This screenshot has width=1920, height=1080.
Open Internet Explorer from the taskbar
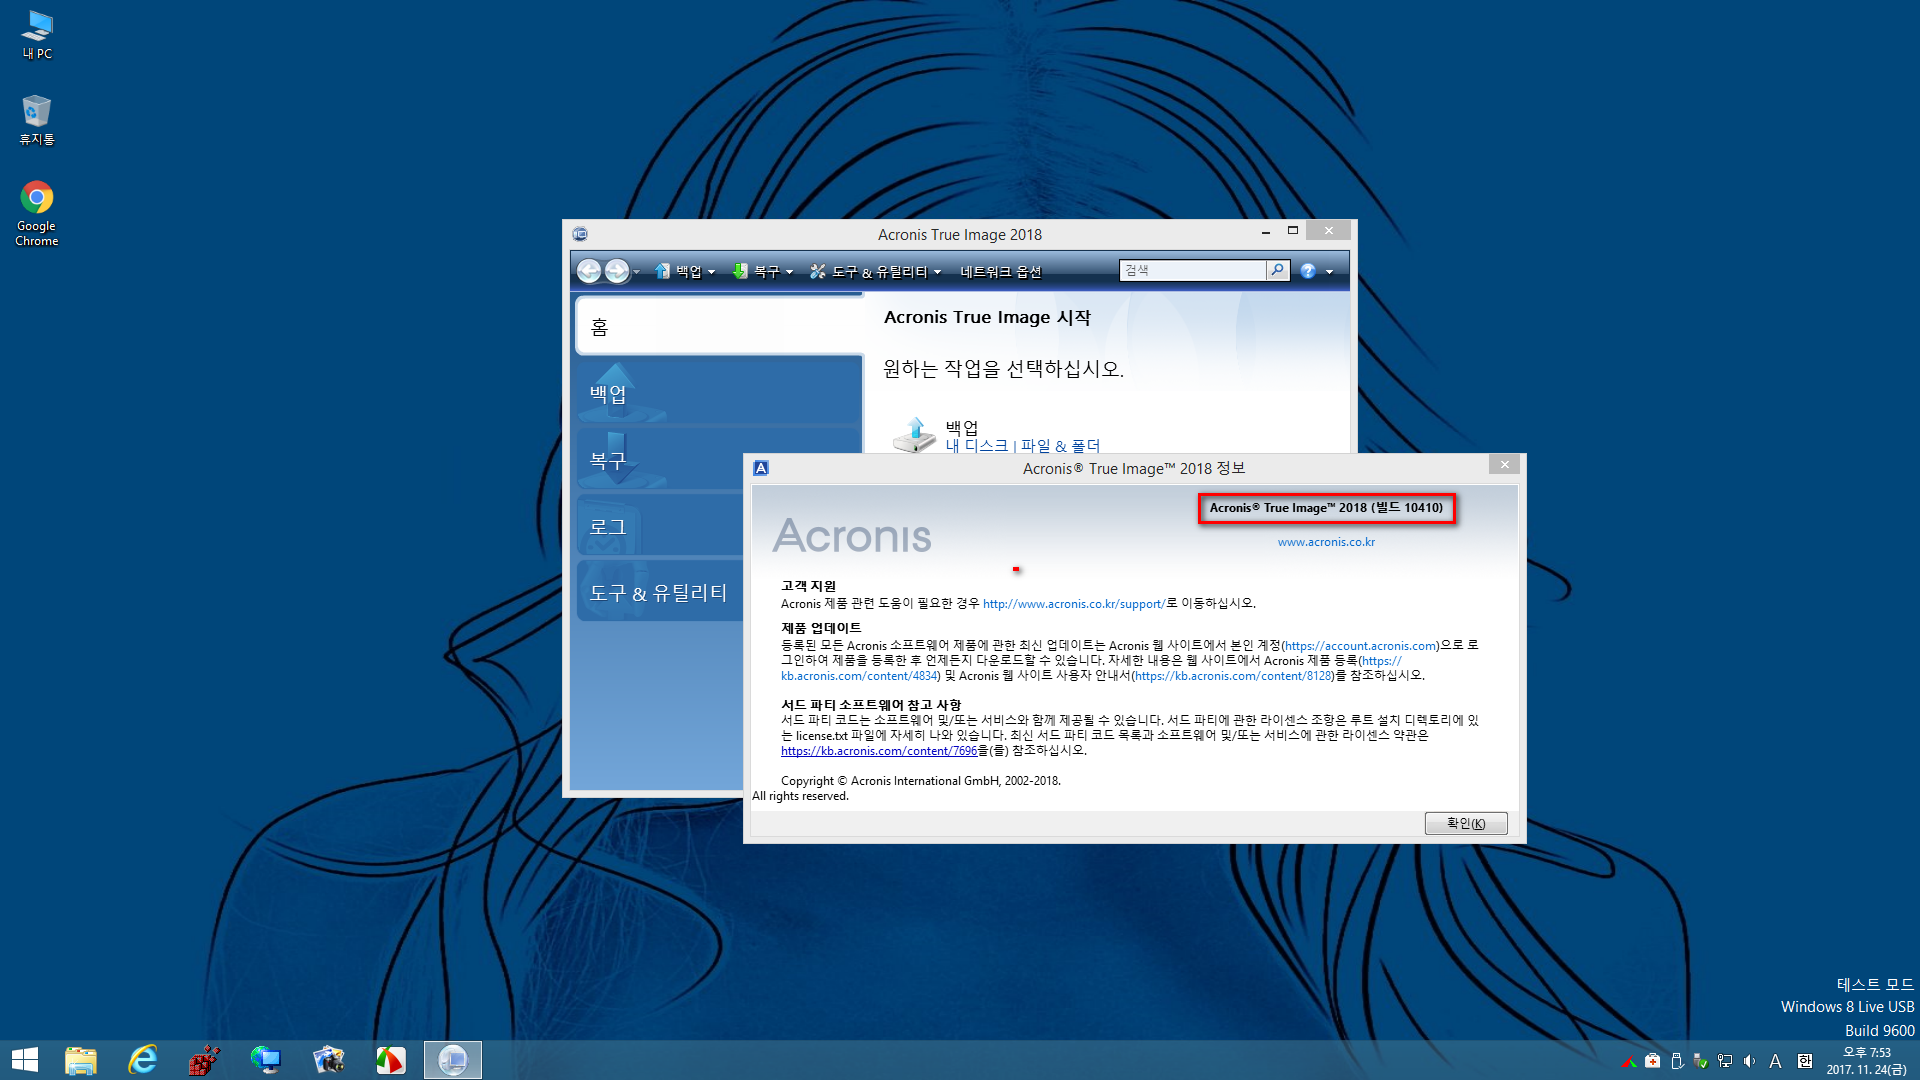[143, 1060]
